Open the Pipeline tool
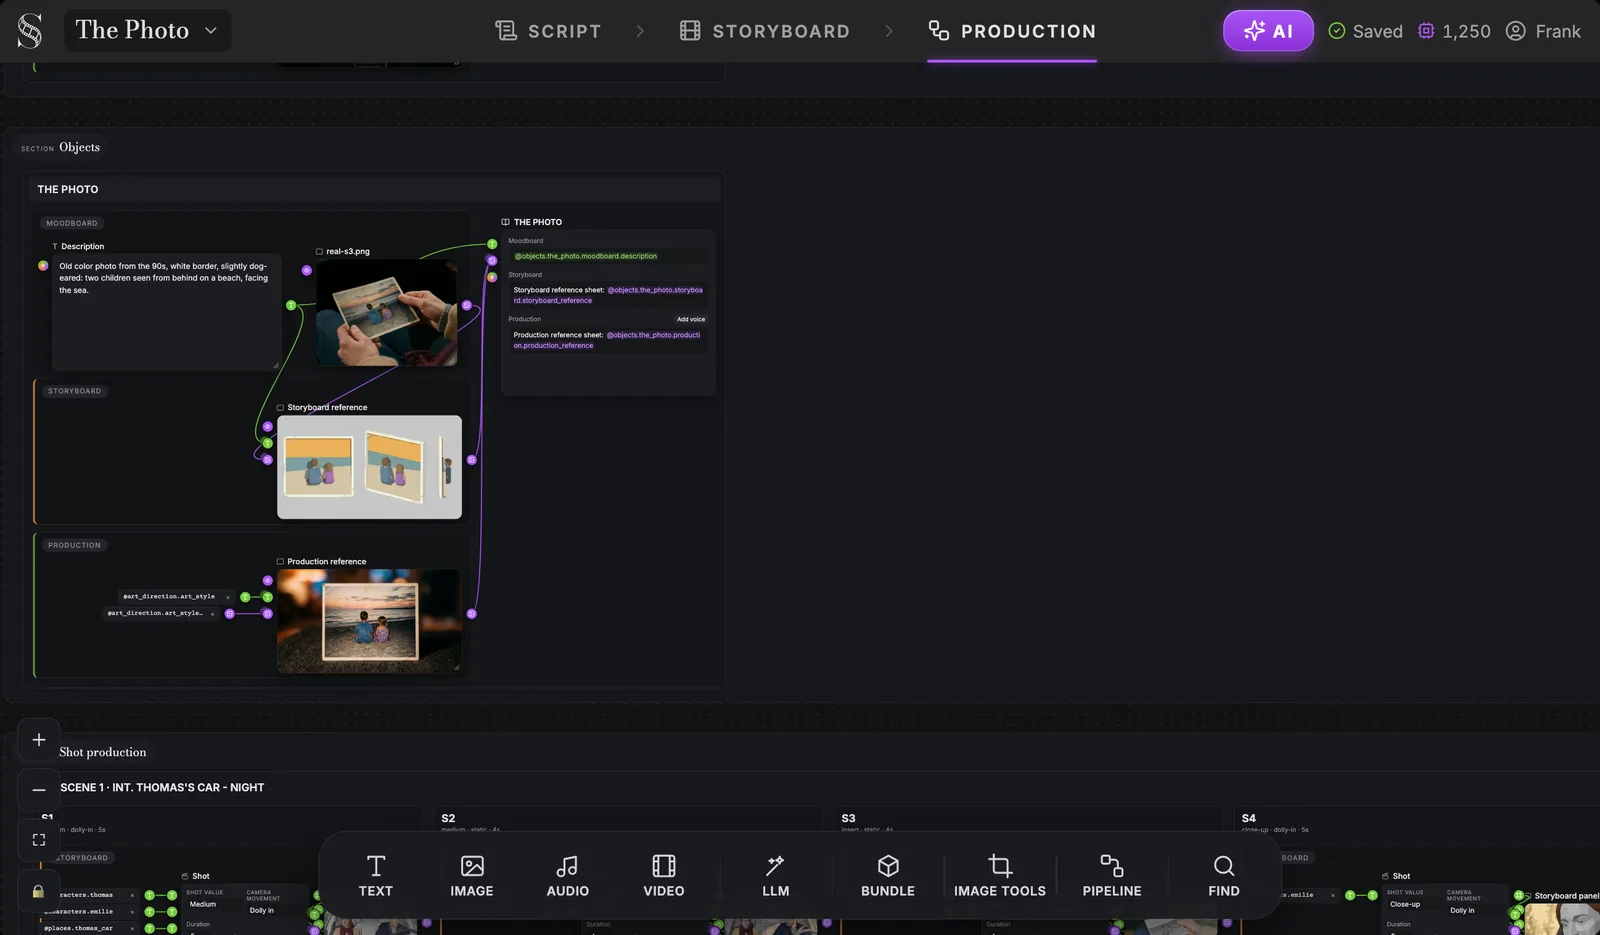This screenshot has width=1600, height=935. [x=1112, y=876]
